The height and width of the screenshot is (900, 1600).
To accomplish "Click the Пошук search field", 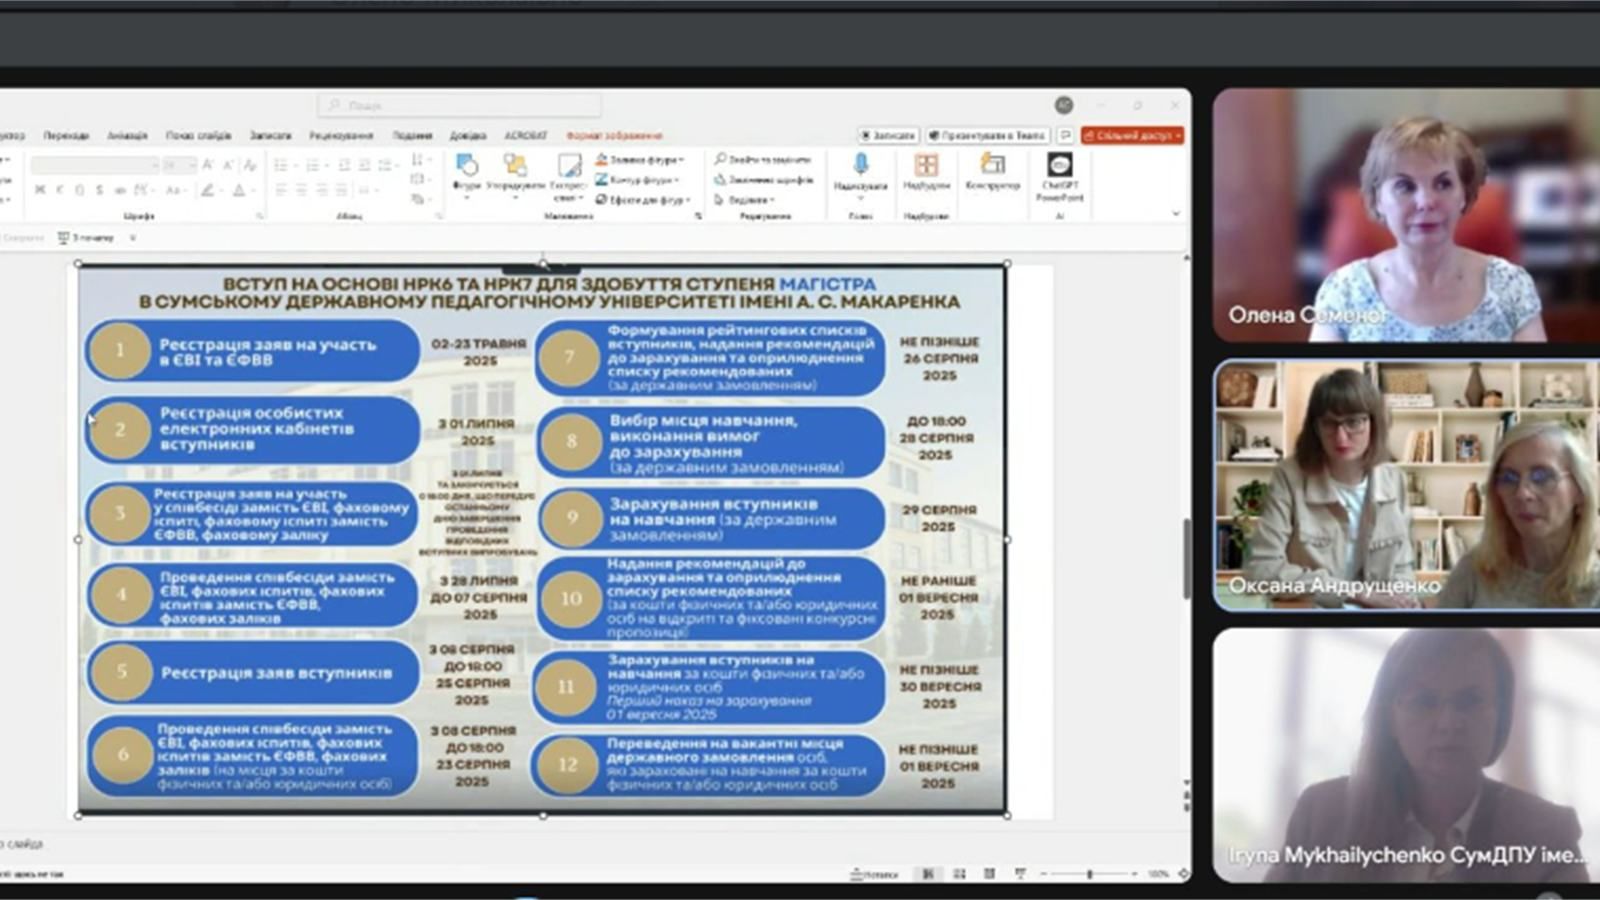I will click(460, 105).
